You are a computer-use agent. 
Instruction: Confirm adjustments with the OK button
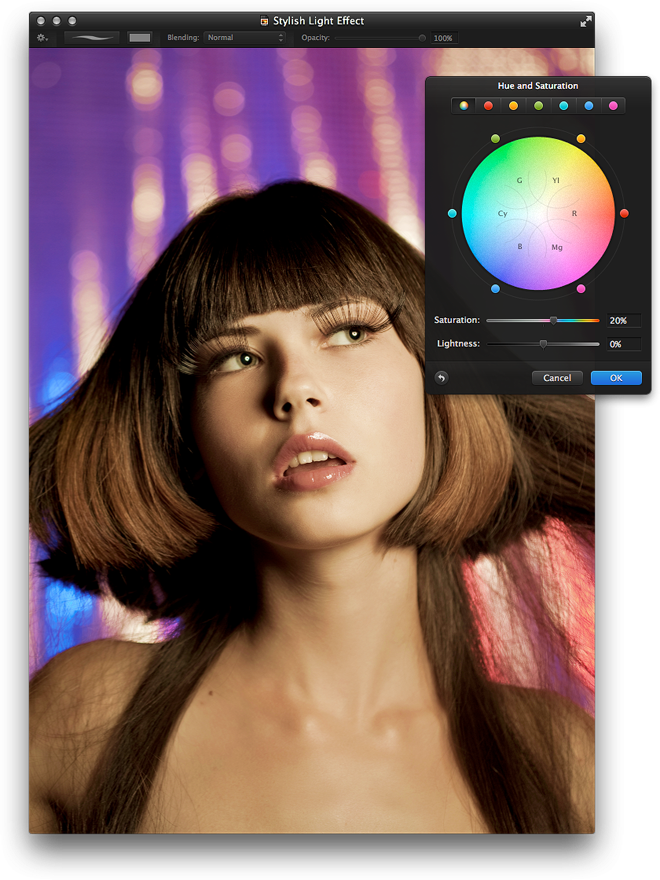(x=616, y=378)
